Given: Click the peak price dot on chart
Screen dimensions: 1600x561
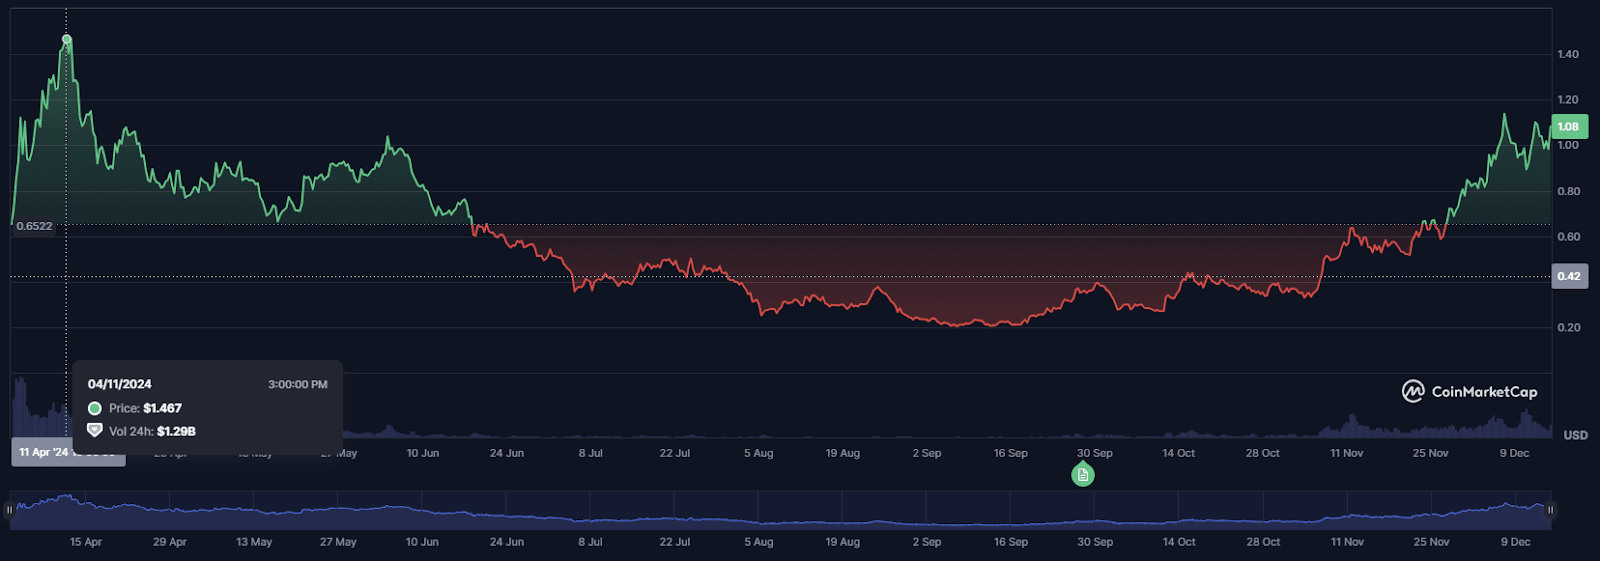Looking at the screenshot, I should [67, 40].
